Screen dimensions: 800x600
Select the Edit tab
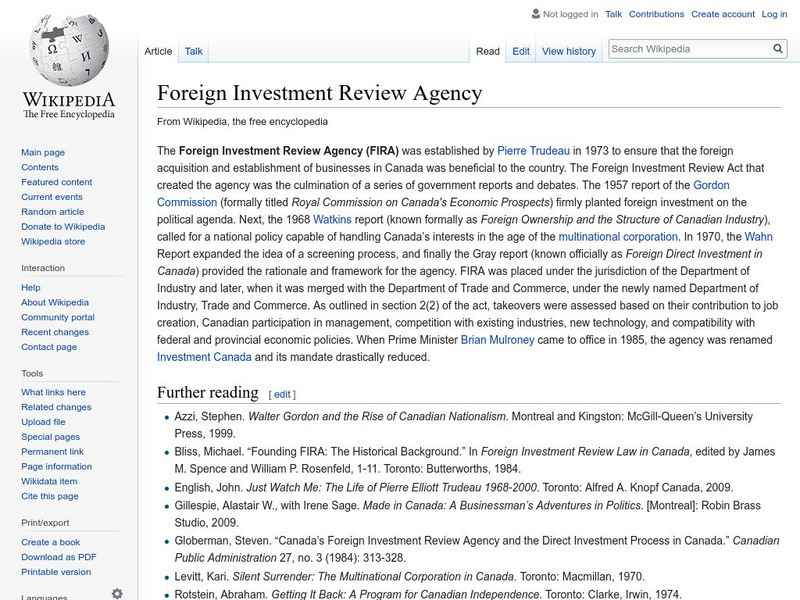pyautogui.click(x=522, y=50)
